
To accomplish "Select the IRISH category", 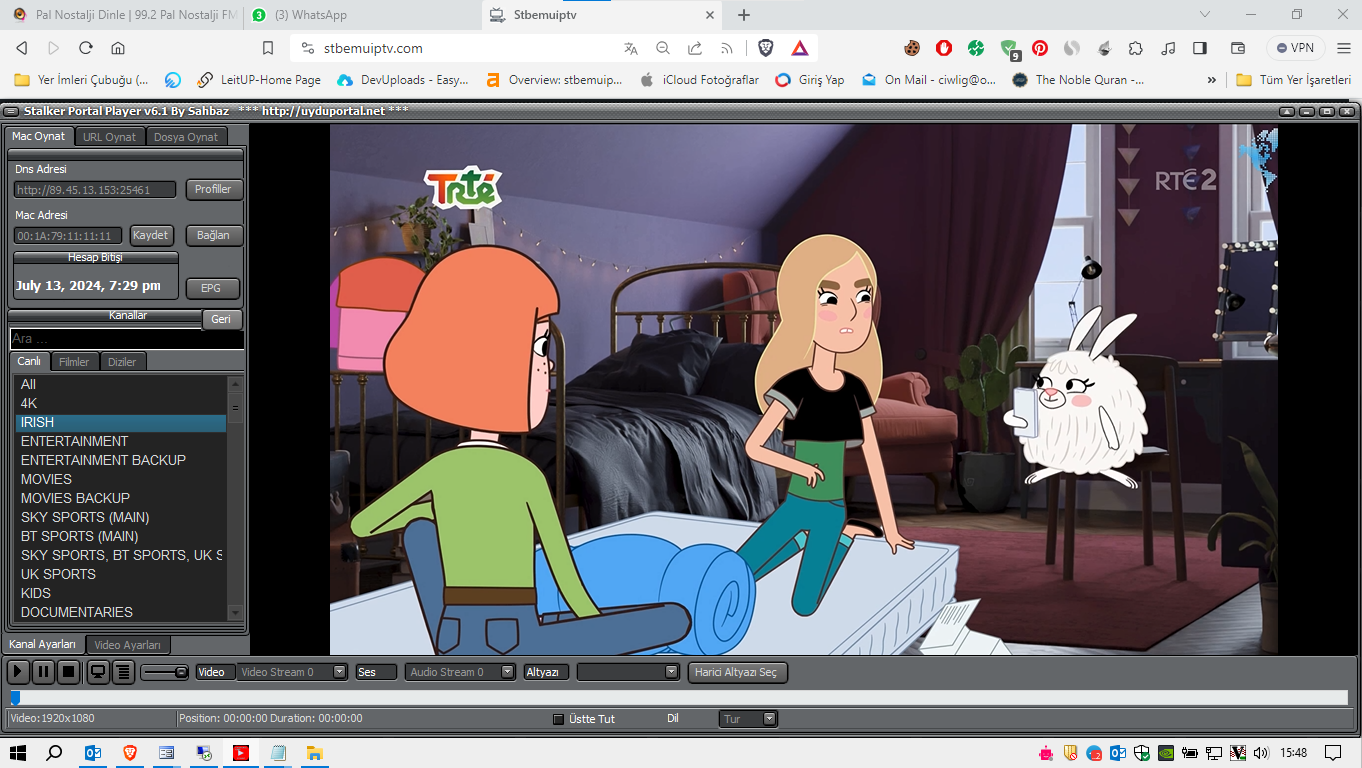I will point(121,422).
